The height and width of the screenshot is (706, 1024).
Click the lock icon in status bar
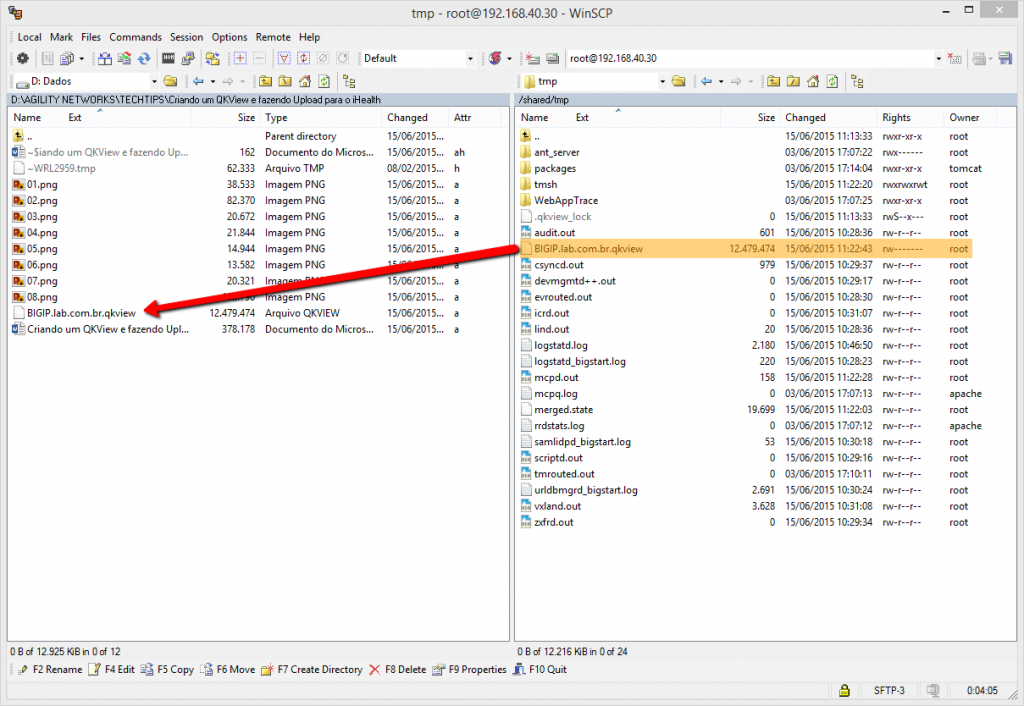tap(845, 691)
